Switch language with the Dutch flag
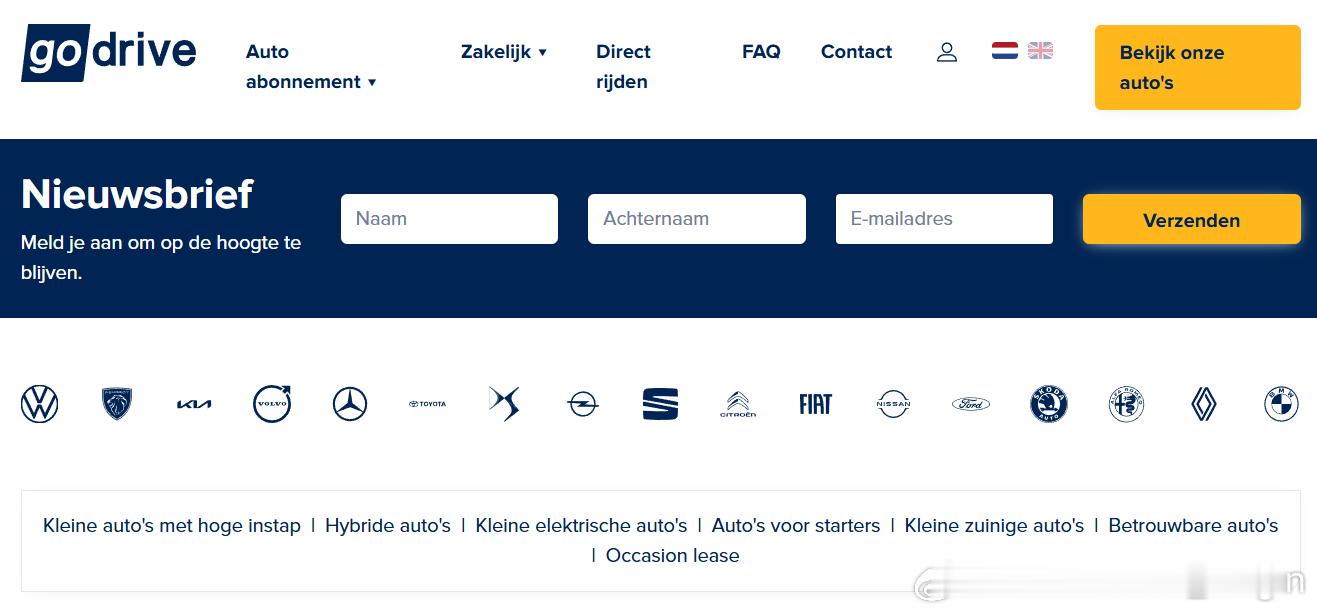Screen dimensions: 1317x615 tap(1005, 50)
